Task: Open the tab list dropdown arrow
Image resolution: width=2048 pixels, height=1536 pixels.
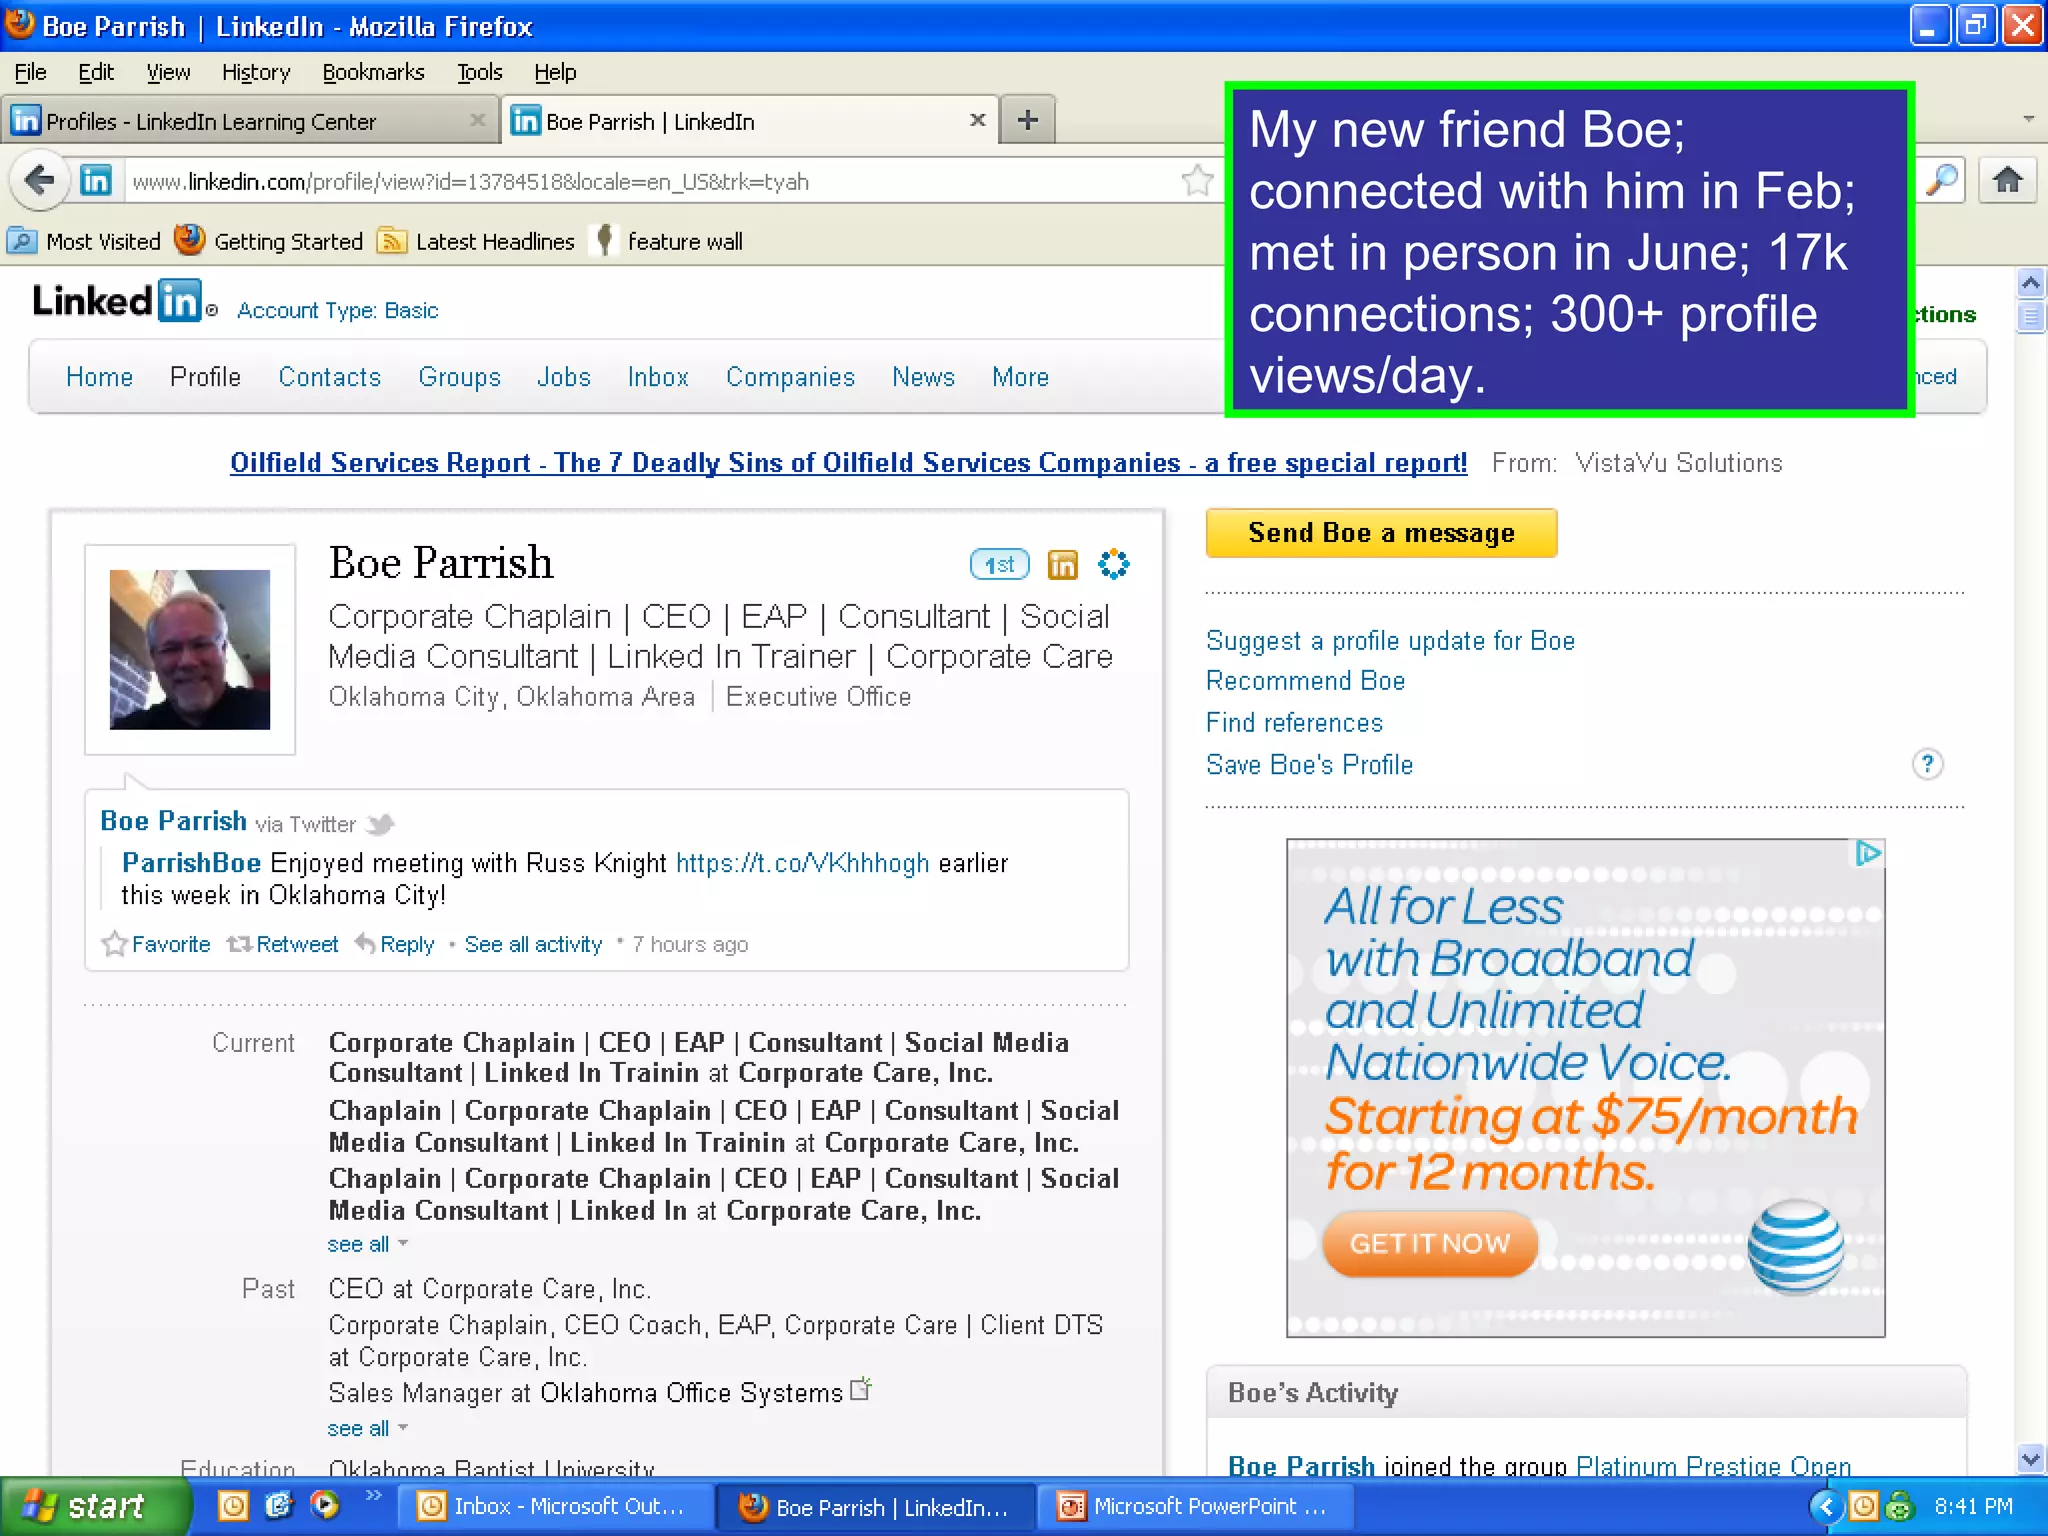Action: pos(2028,119)
